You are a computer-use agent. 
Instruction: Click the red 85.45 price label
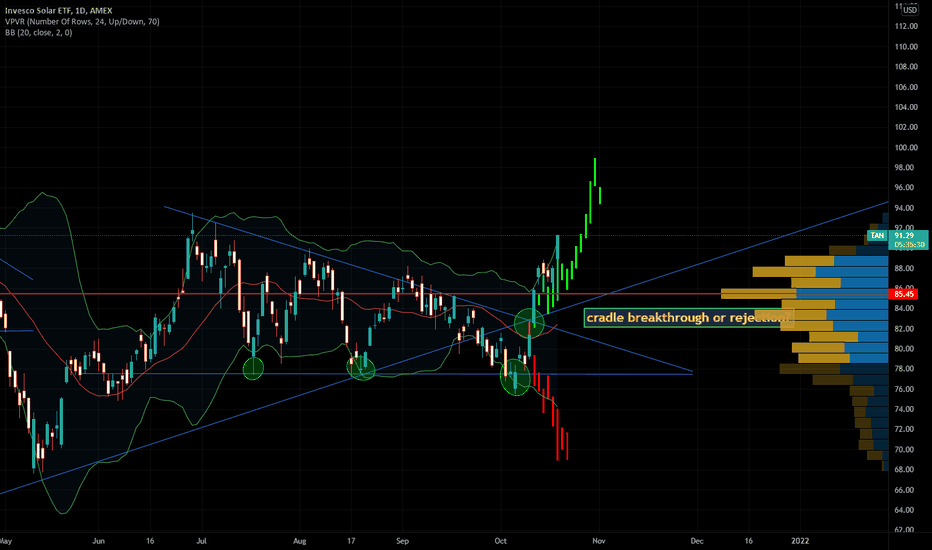(904, 294)
